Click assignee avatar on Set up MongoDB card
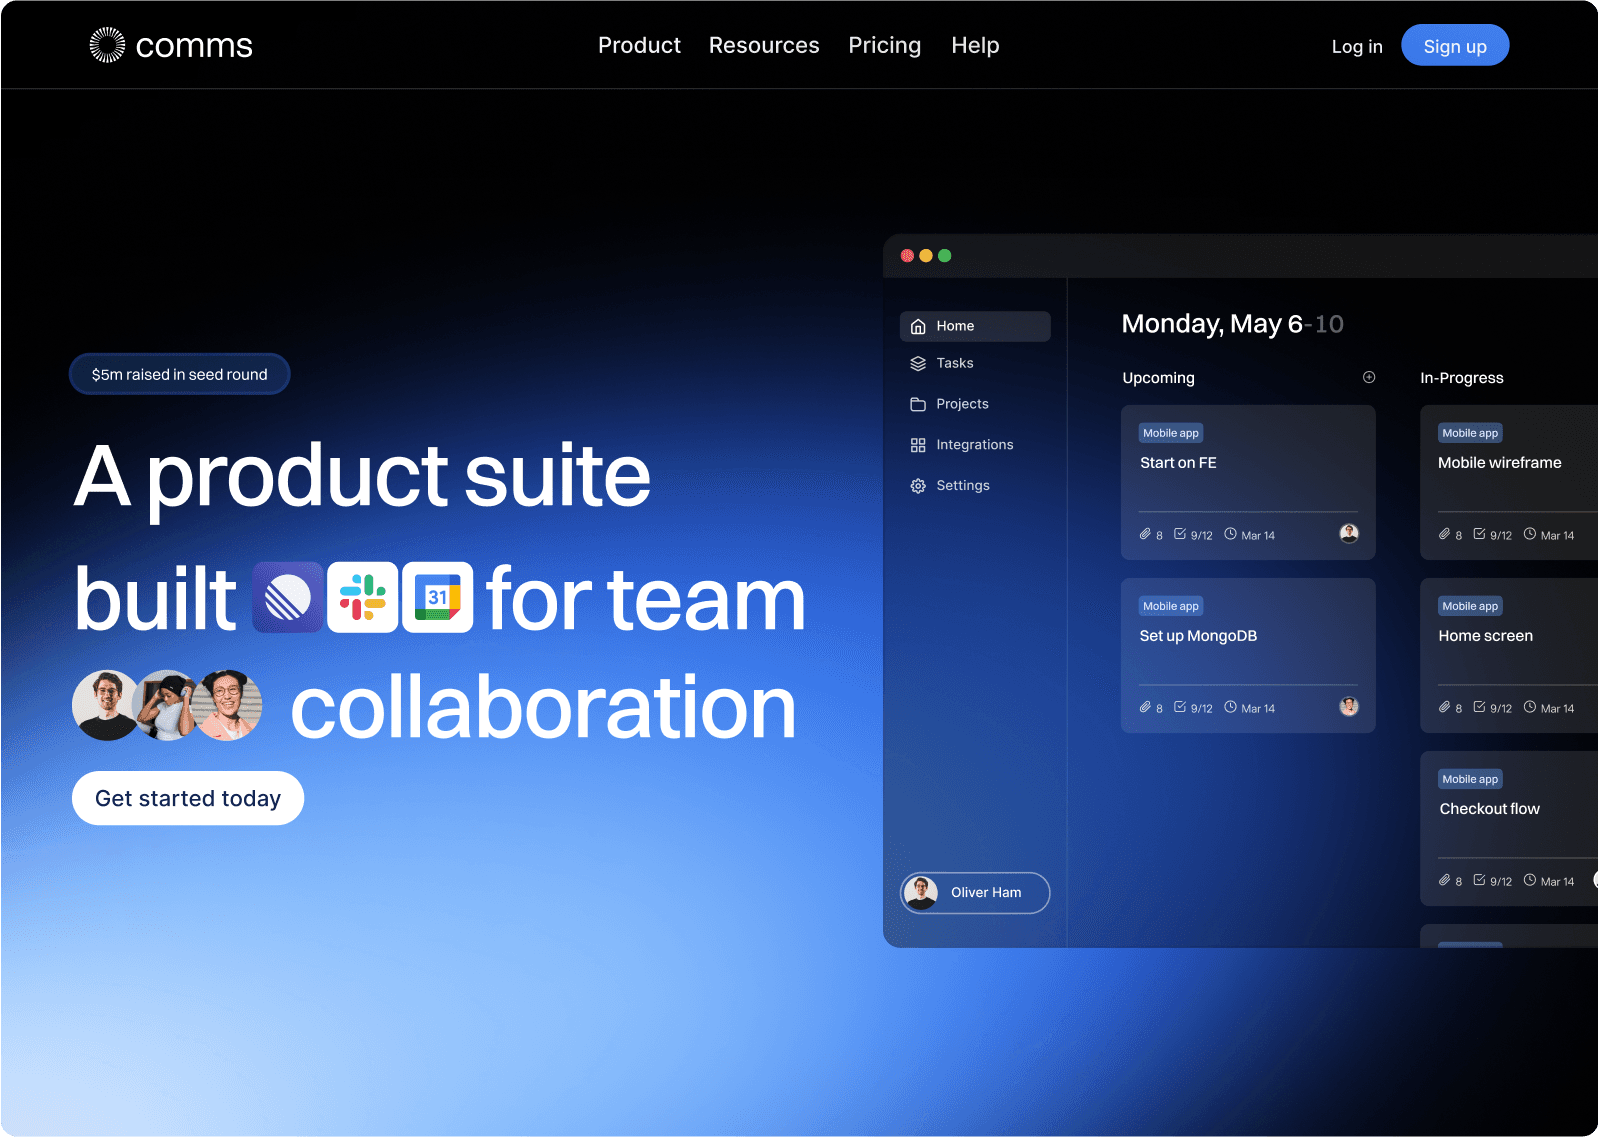Image resolution: width=1598 pixels, height=1137 pixels. (1349, 706)
